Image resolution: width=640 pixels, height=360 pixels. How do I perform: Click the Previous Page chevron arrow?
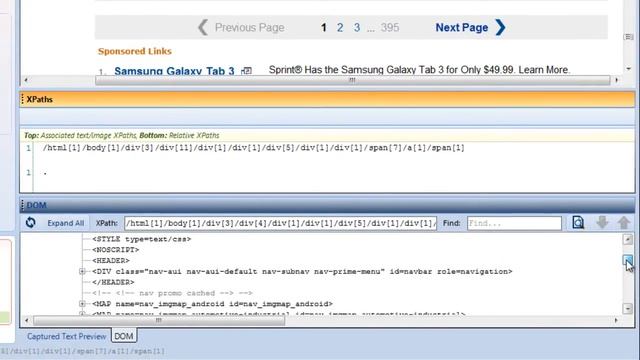point(203,27)
